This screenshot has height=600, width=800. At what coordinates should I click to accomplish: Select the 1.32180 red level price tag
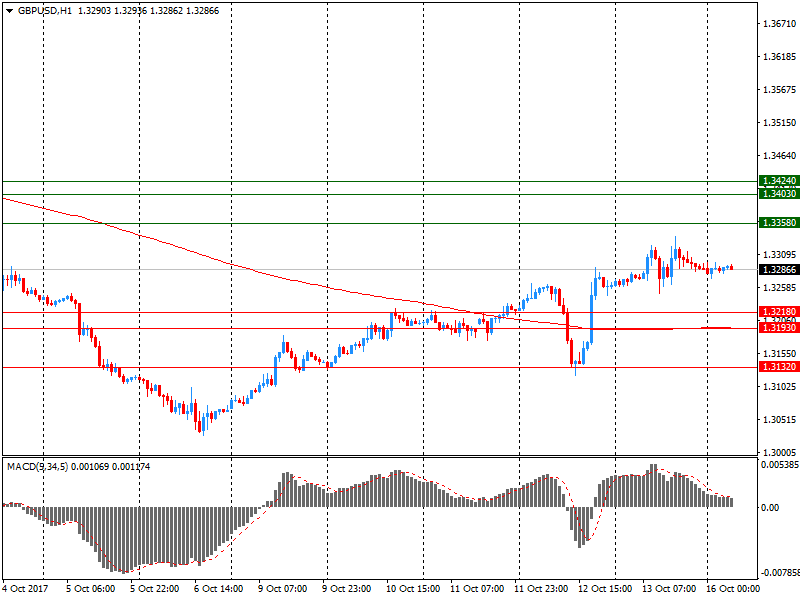click(779, 312)
